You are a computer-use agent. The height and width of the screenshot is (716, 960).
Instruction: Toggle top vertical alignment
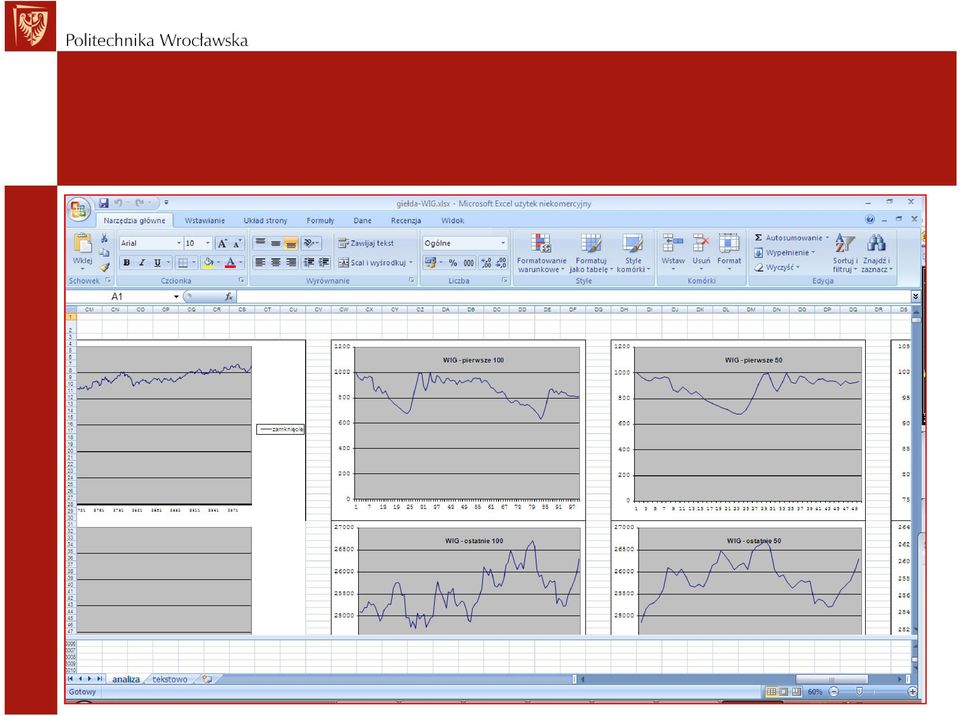pos(260,243)
